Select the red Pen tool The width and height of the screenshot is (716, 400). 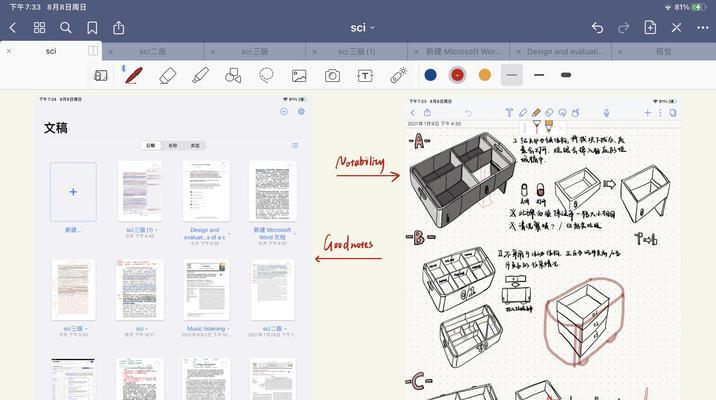tap(133, 75)
